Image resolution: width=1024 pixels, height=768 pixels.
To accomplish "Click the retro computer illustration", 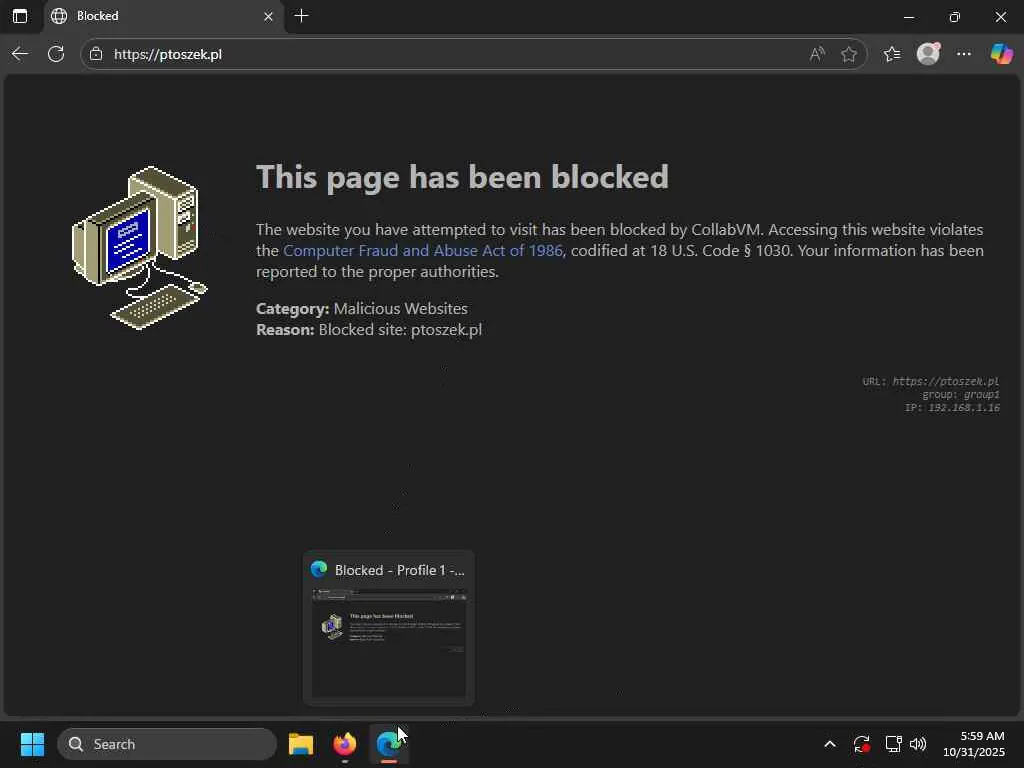I will point(140,248).
